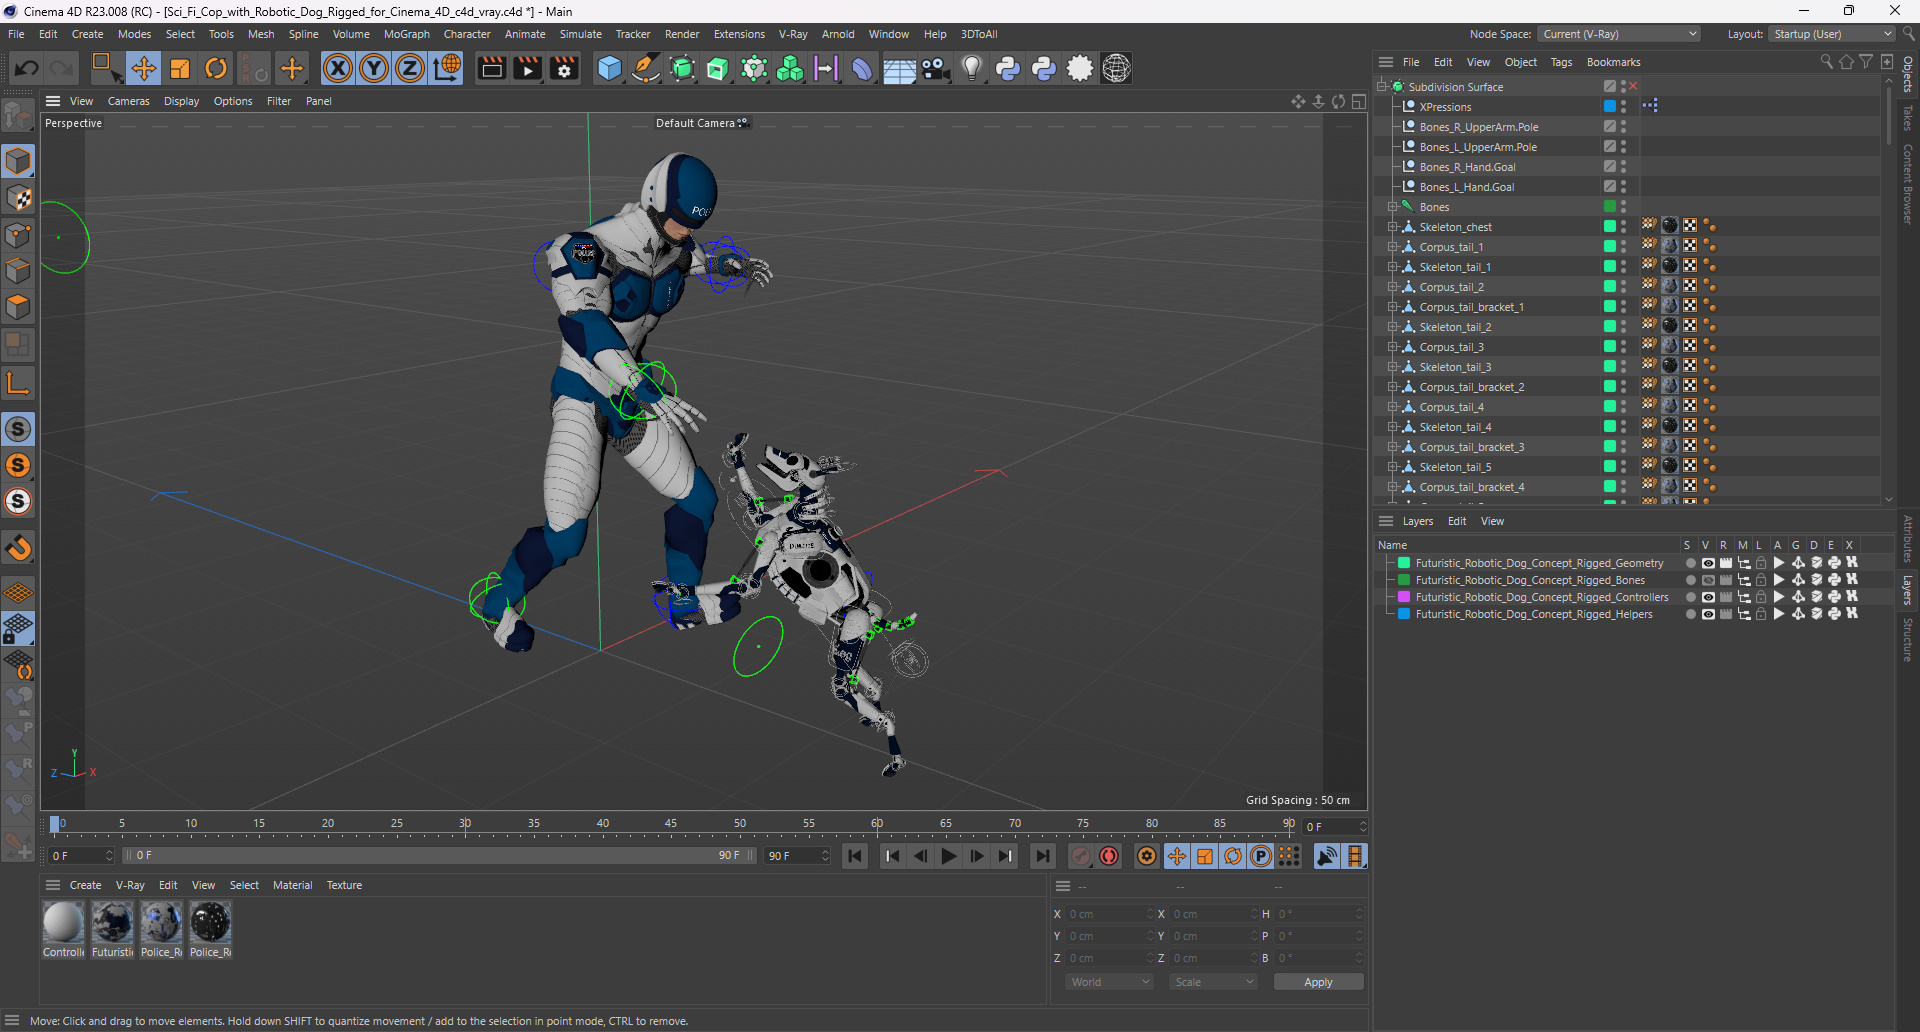This screenshot has width=1920, height=1032.
Task: Open the viewport Cameras menu
Action: pos(129,101)
